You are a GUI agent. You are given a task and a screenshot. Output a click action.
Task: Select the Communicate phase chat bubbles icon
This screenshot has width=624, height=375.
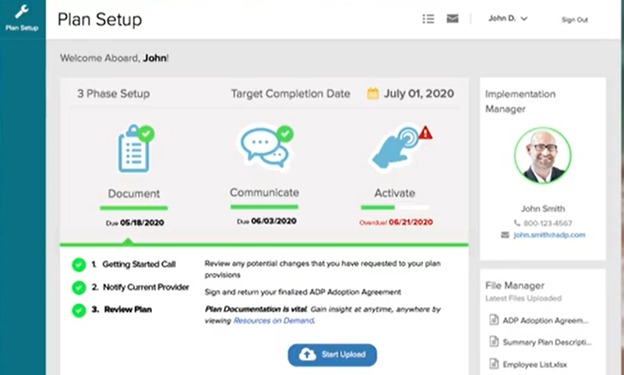[265, 146]
